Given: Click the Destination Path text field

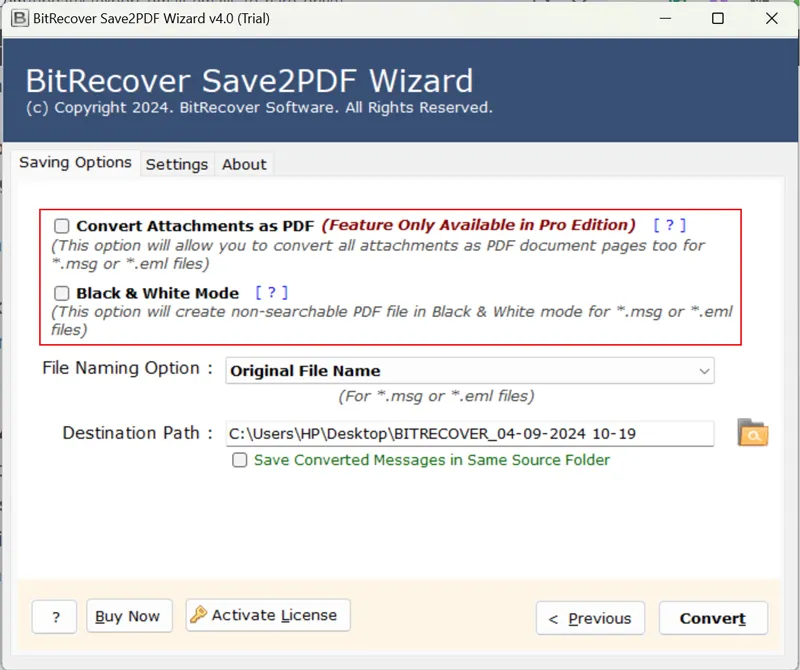Looking at the screenshot, I should tap(469, 433).
